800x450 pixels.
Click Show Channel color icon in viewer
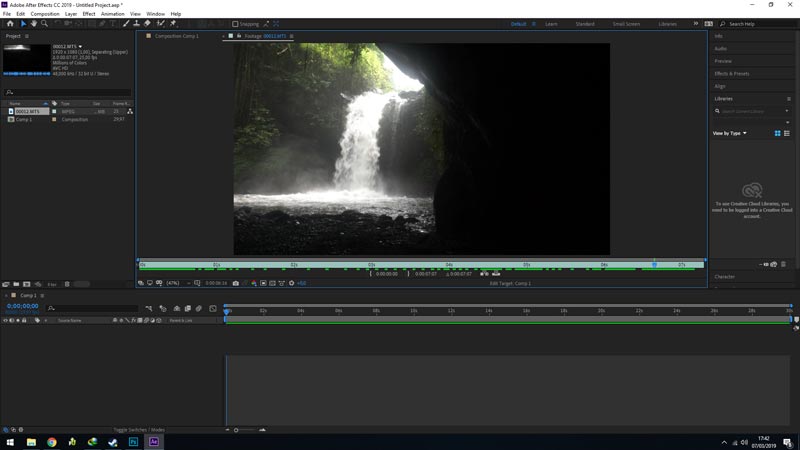pos(254,283)
